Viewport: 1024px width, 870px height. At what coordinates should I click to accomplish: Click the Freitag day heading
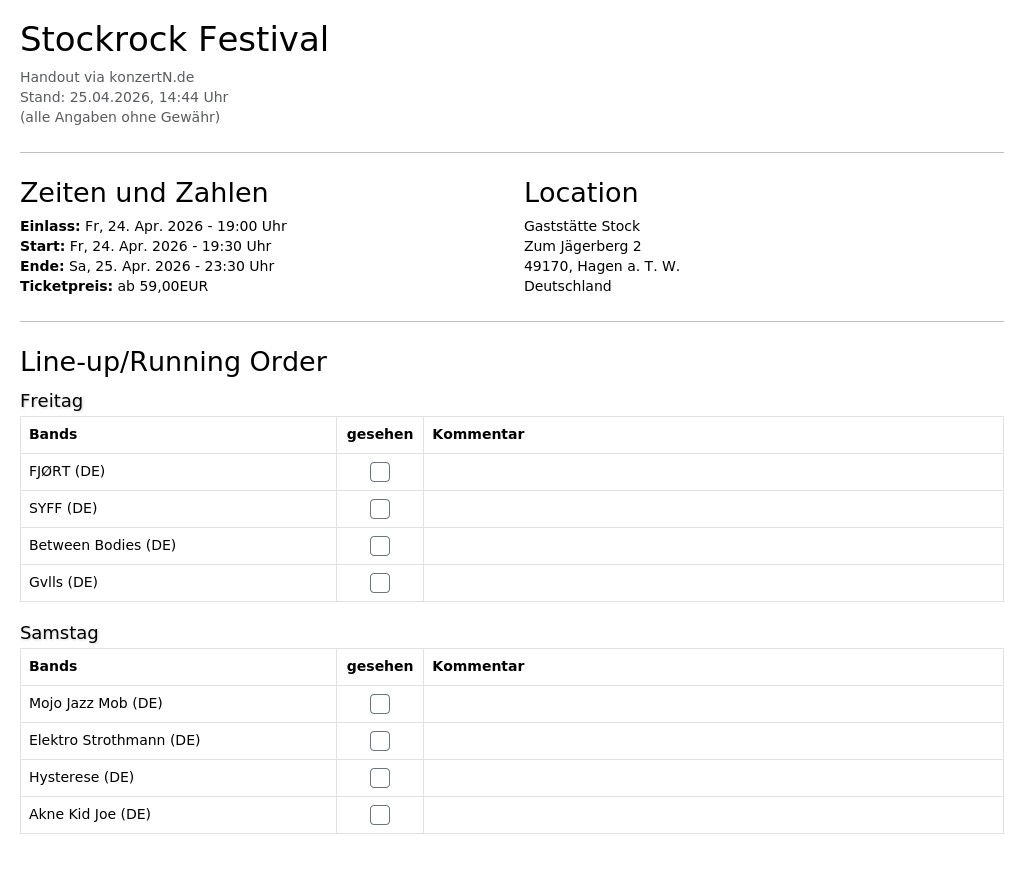52,401
